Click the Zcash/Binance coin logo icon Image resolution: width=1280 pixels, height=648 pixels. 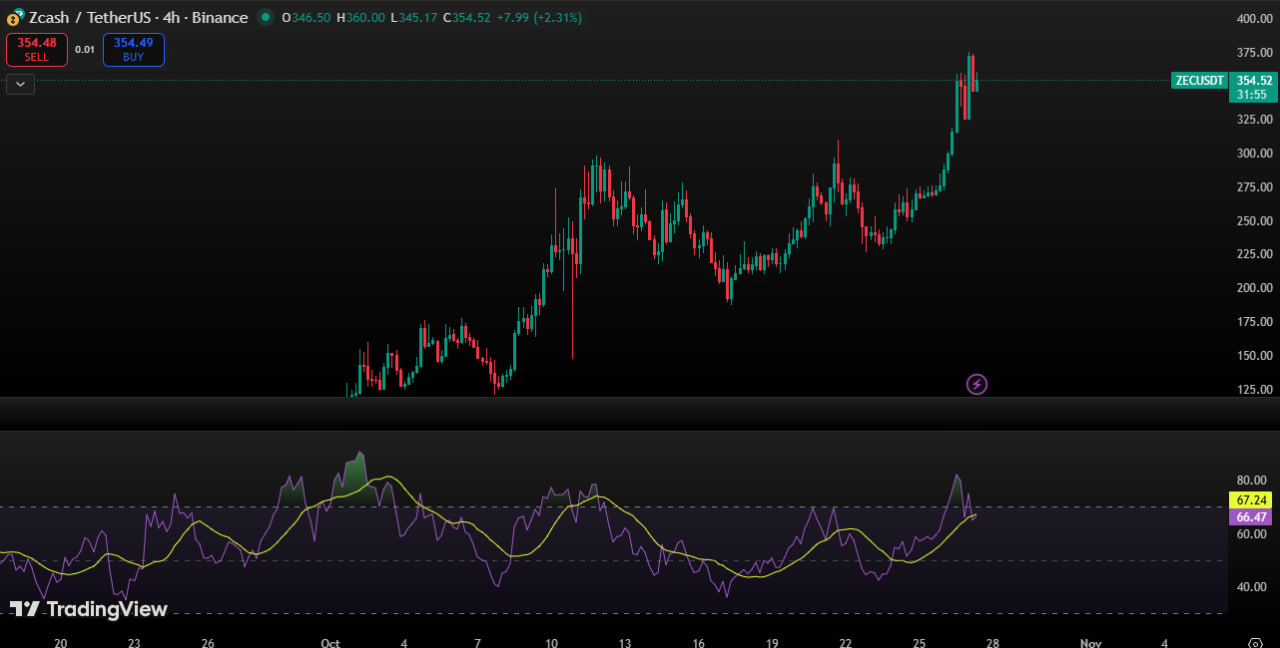pos(14,18)
